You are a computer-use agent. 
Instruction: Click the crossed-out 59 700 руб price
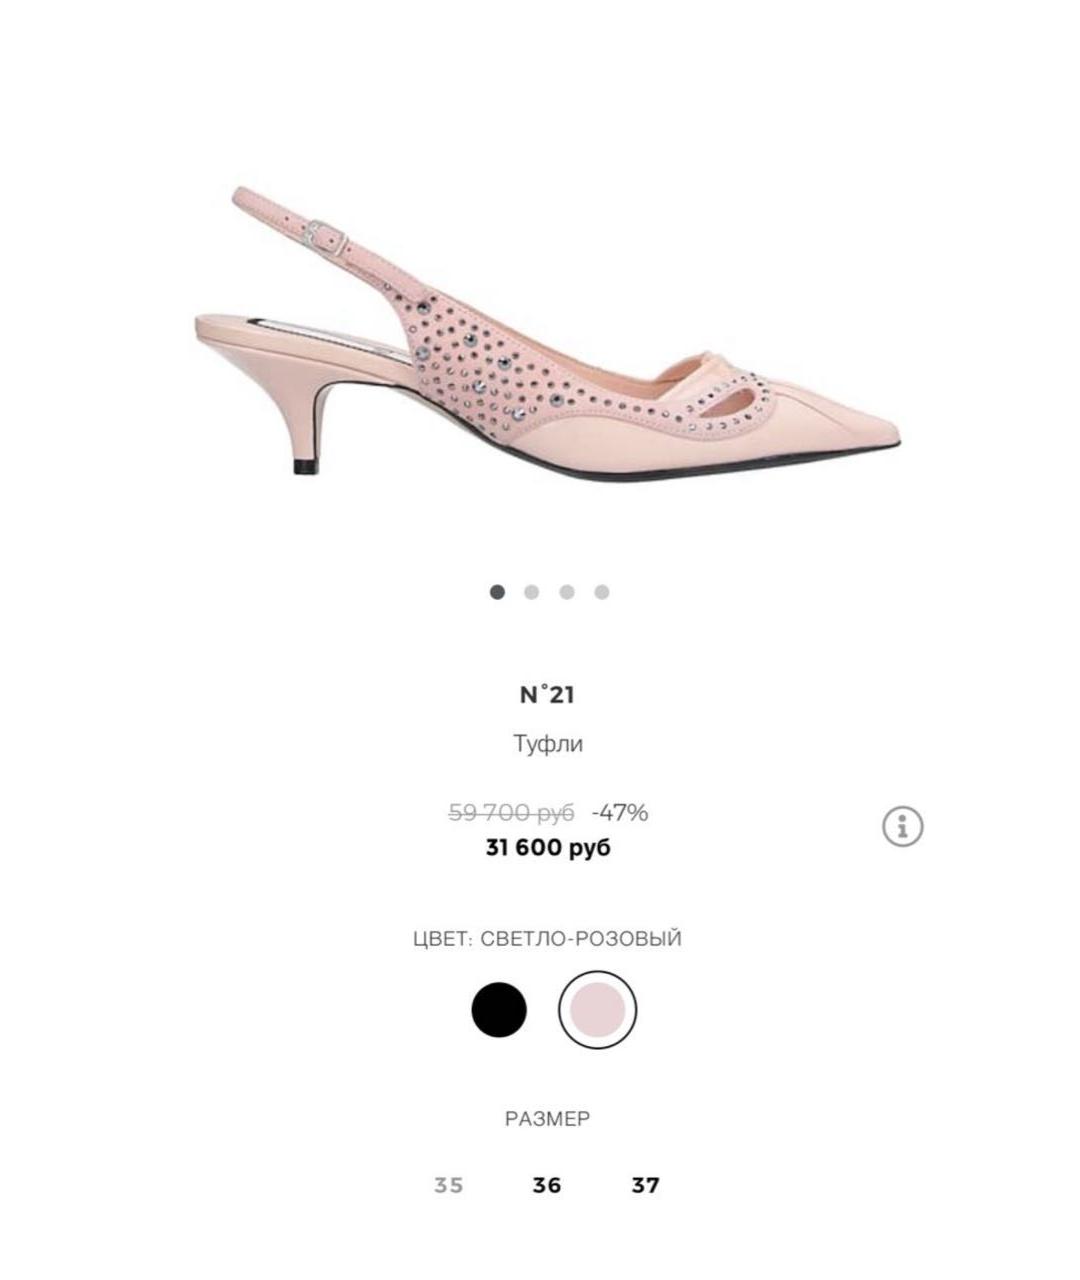[x=511, y=813]
